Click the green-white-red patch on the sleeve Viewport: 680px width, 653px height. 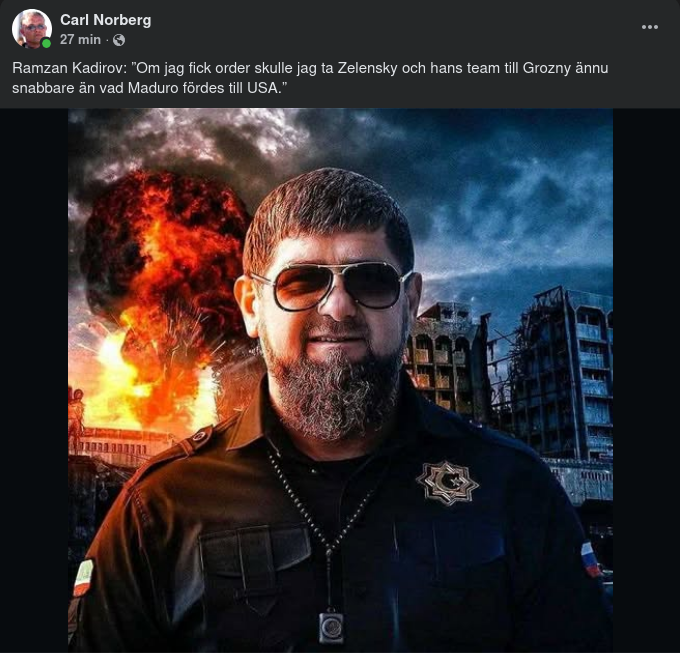(83, 577)
